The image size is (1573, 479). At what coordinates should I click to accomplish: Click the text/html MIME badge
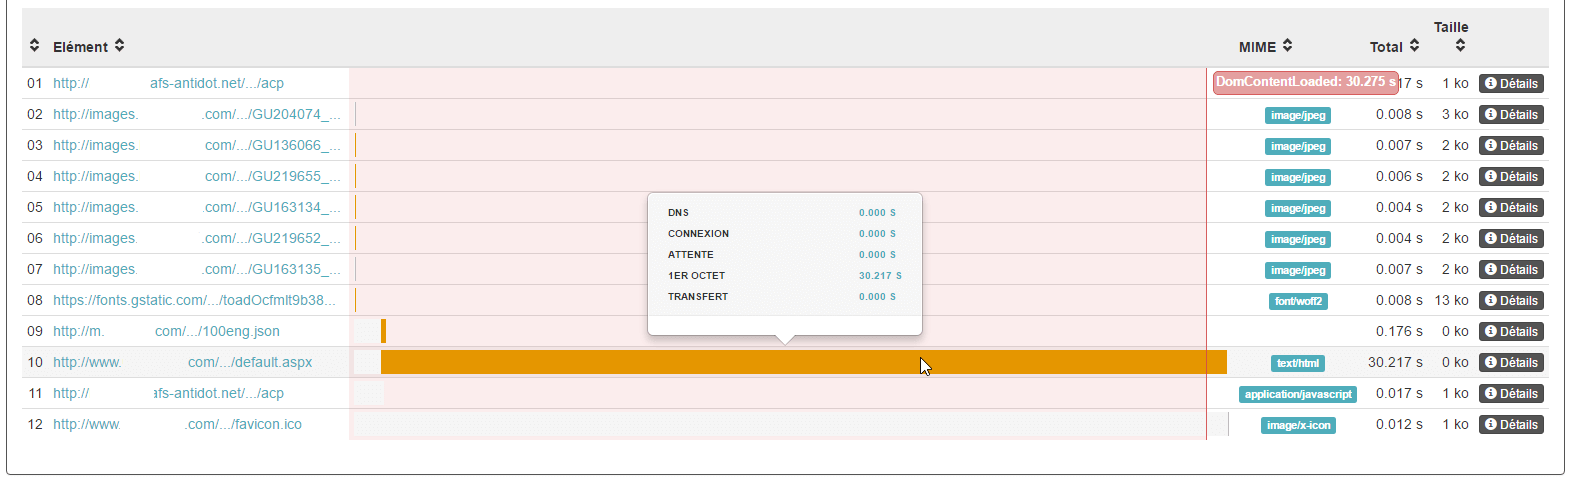tap(1298, 363)
